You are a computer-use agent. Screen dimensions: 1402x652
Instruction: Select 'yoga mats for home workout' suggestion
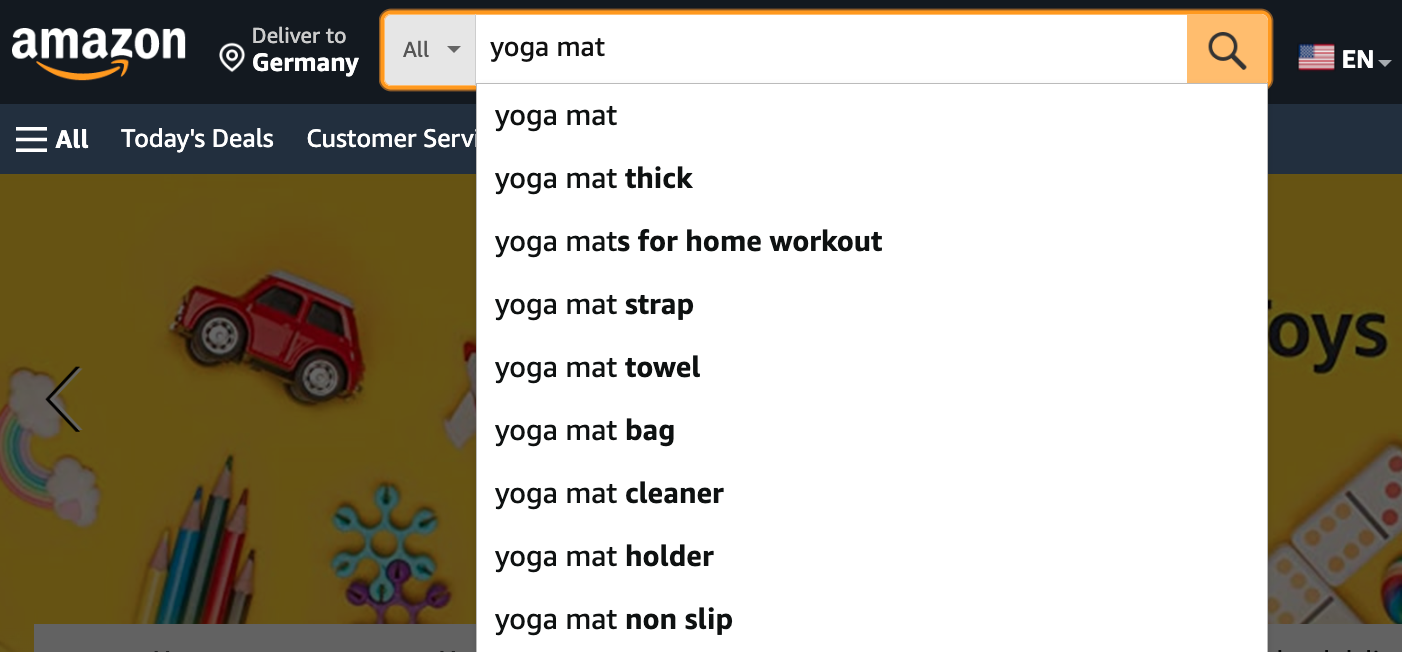pos(688,241)
